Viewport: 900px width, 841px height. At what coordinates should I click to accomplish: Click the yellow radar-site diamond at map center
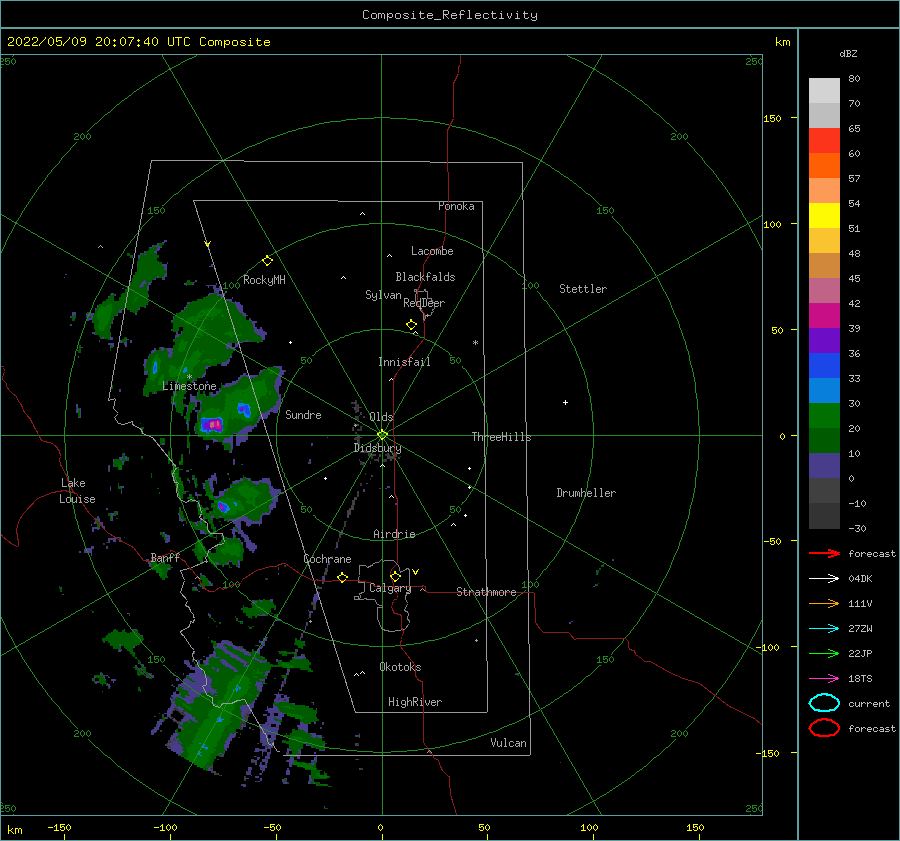click(382, 435)
